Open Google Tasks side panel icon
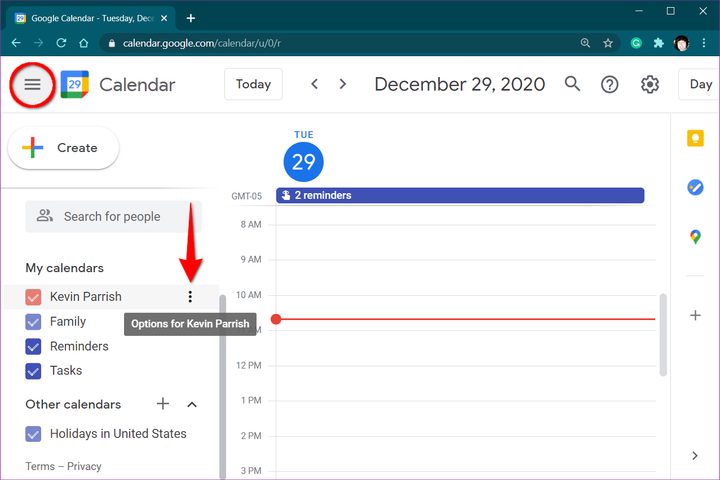This screenshot has width=720, height=480. click(695, 187)
